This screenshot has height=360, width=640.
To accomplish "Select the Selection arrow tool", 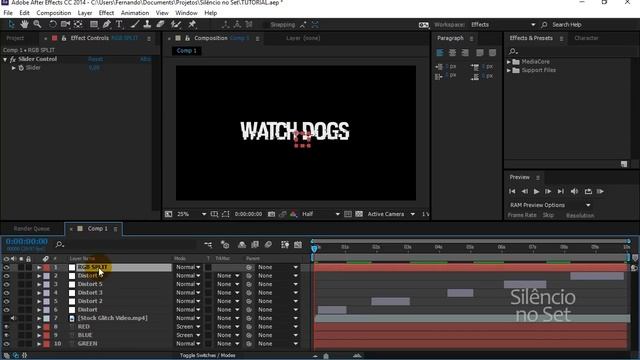I will click(11, 24).
